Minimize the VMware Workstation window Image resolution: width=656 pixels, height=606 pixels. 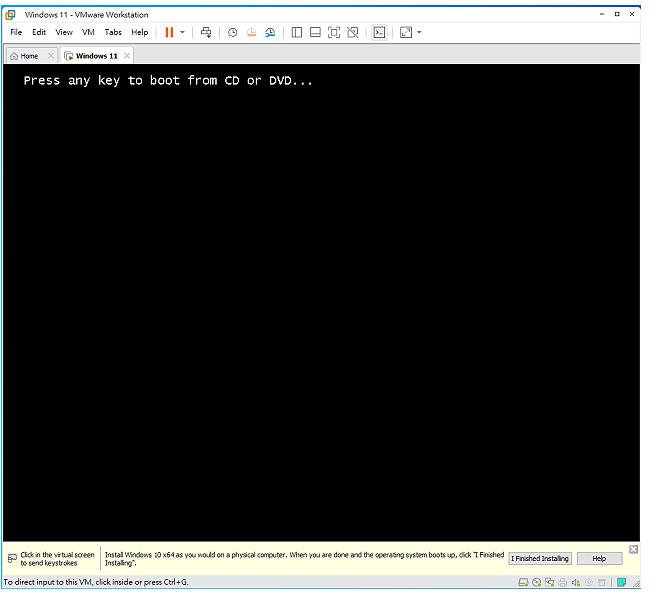pyautogui.click(x=602, y=14)
